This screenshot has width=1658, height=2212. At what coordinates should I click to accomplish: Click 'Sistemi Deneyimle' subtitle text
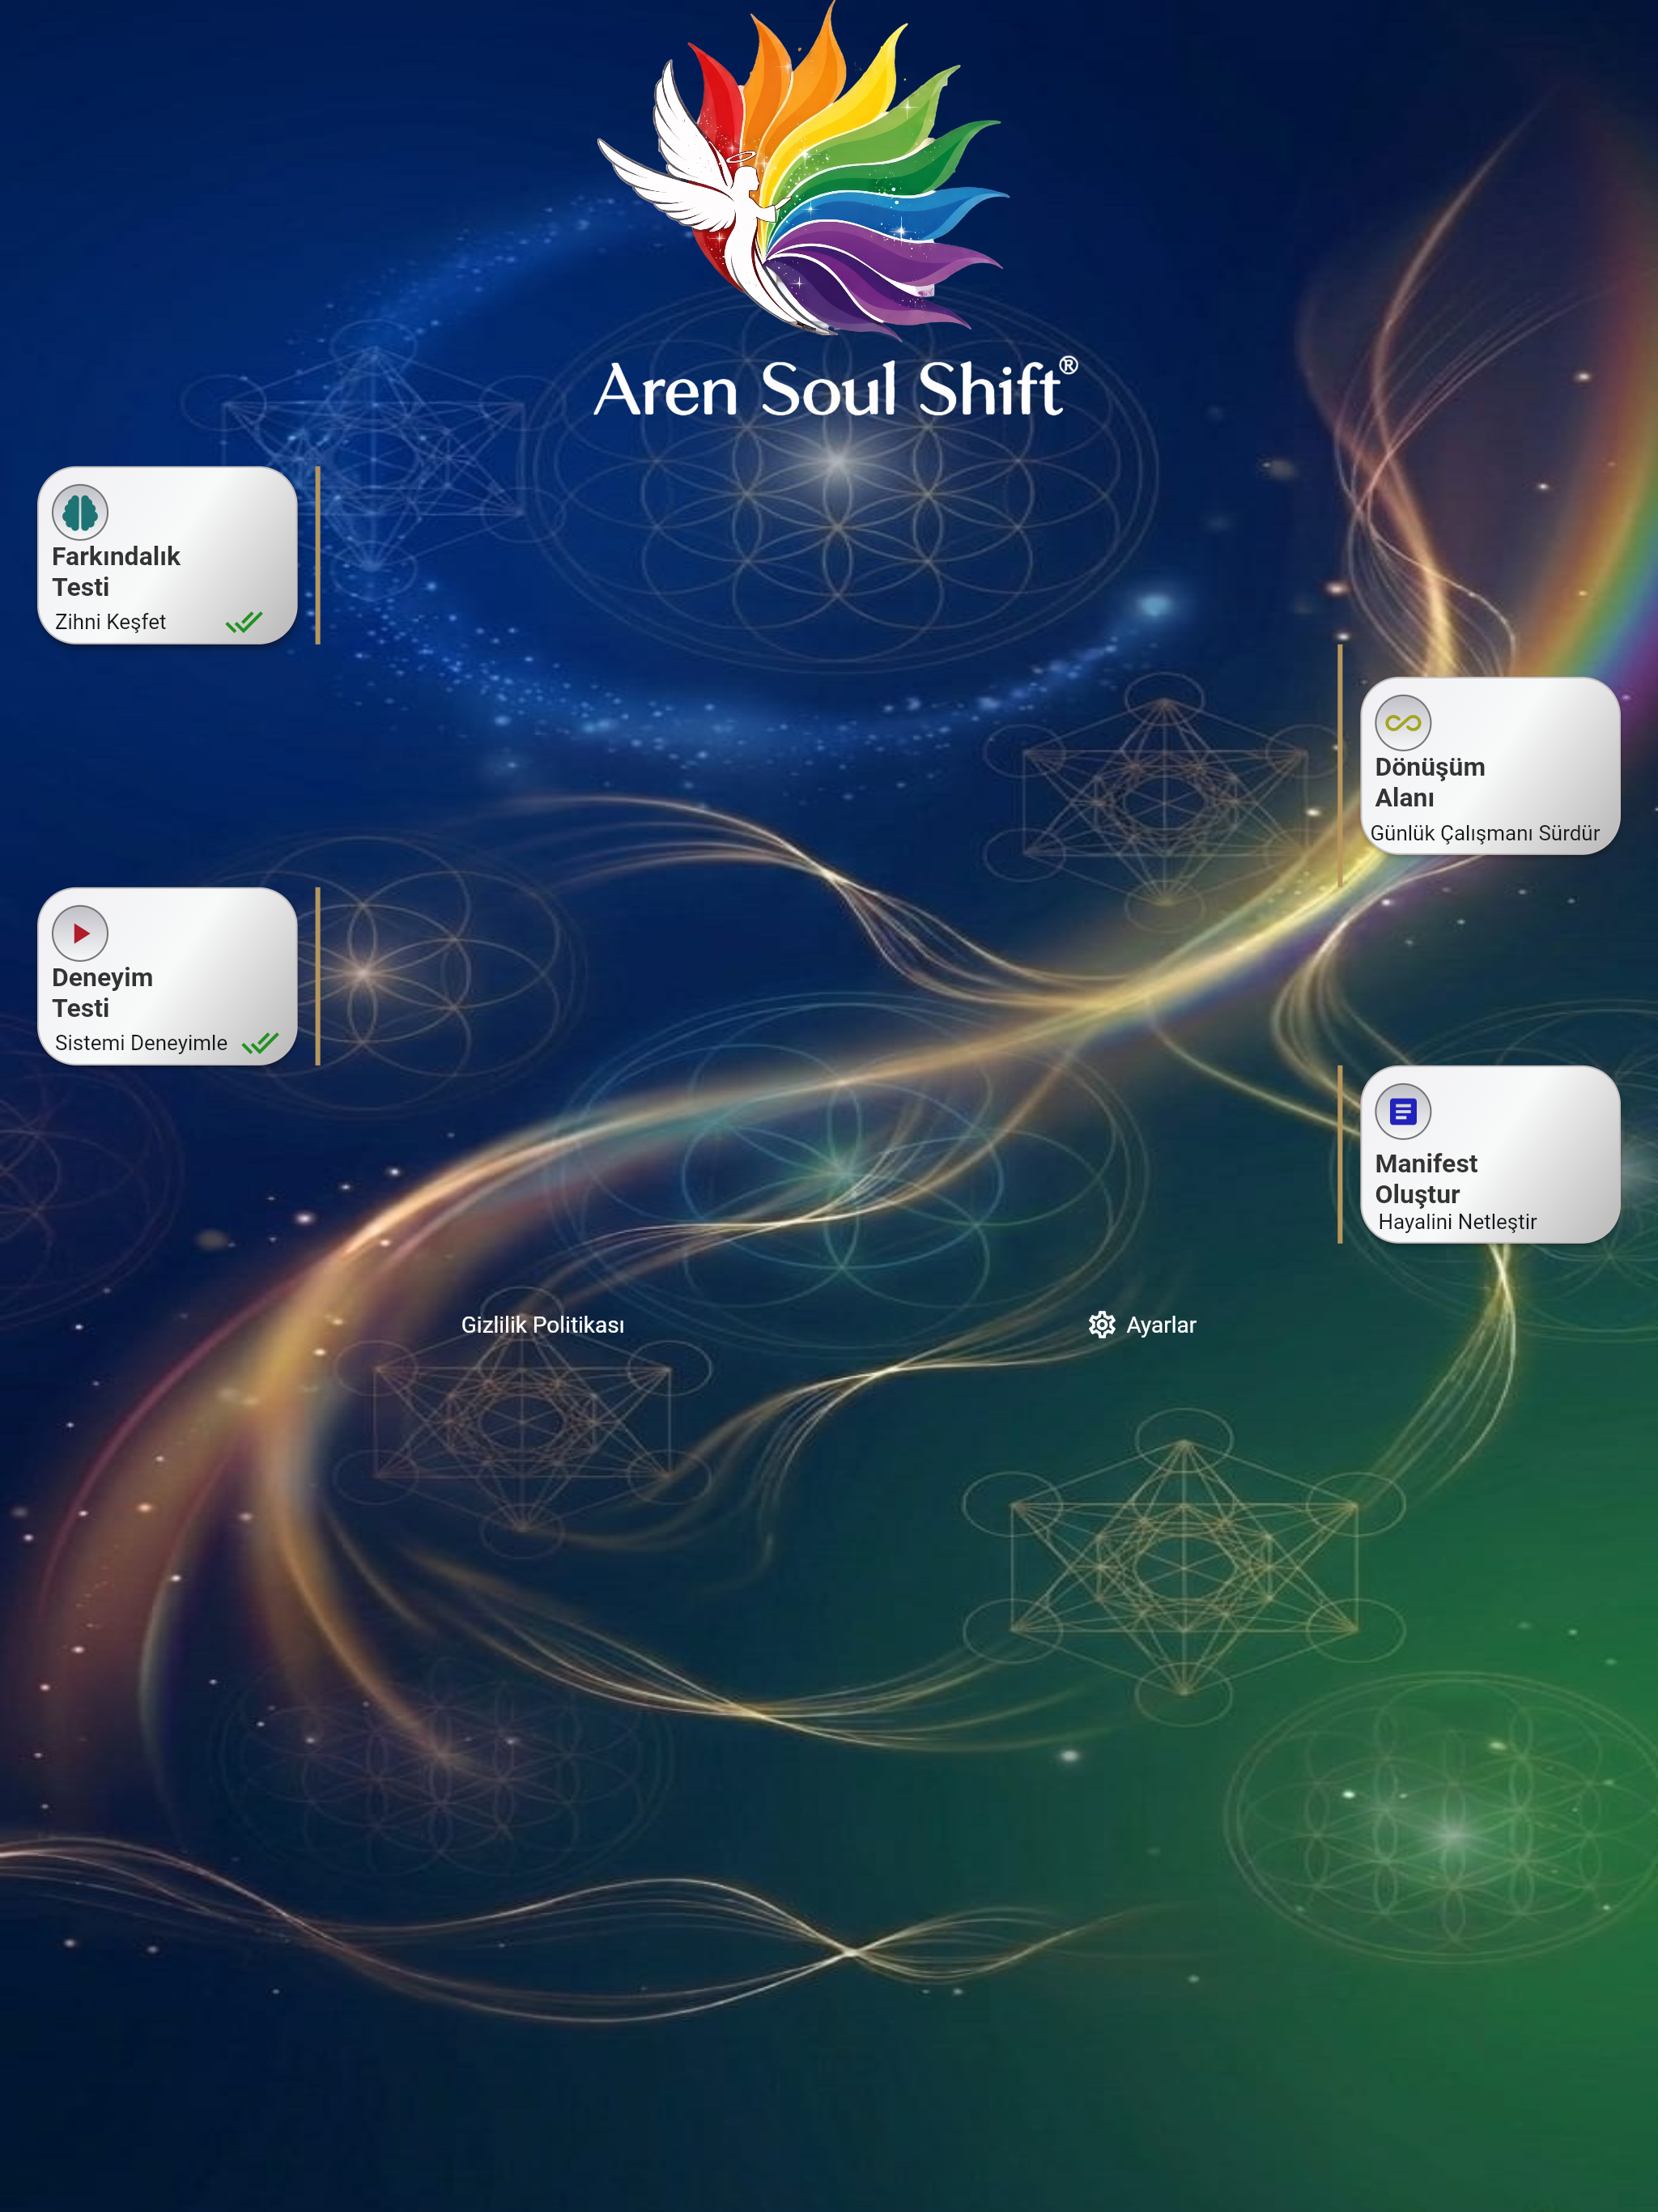point(141,1043)
